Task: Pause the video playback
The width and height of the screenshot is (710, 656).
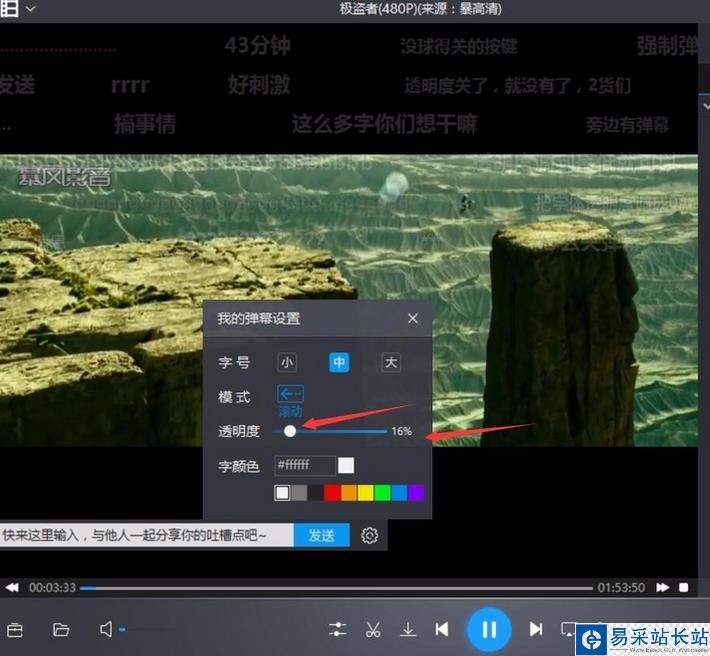Action: (489, 629)
